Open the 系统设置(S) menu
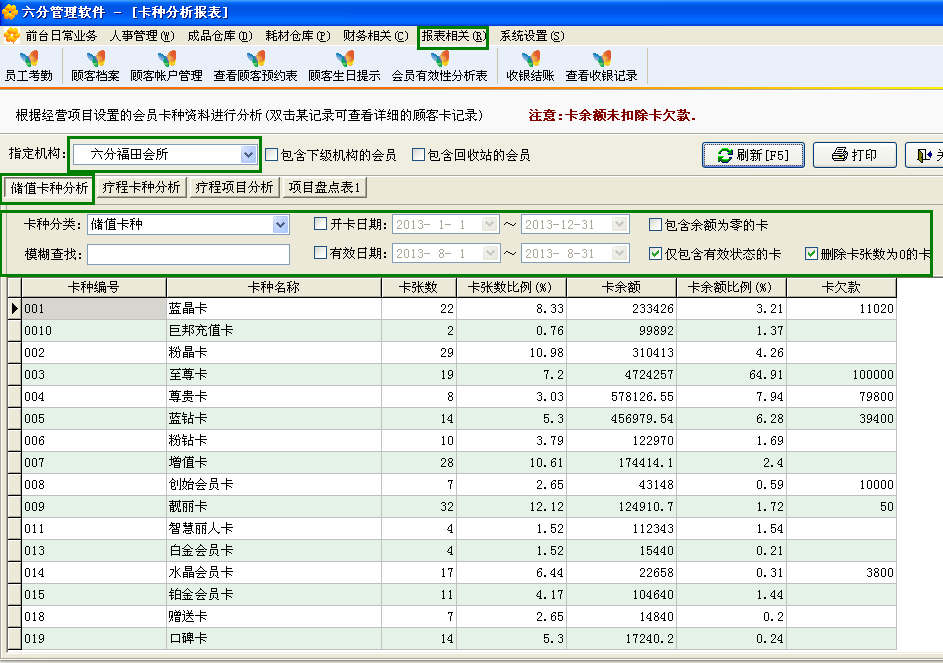Viewport: 943px width, 663px height. point(532,36)
